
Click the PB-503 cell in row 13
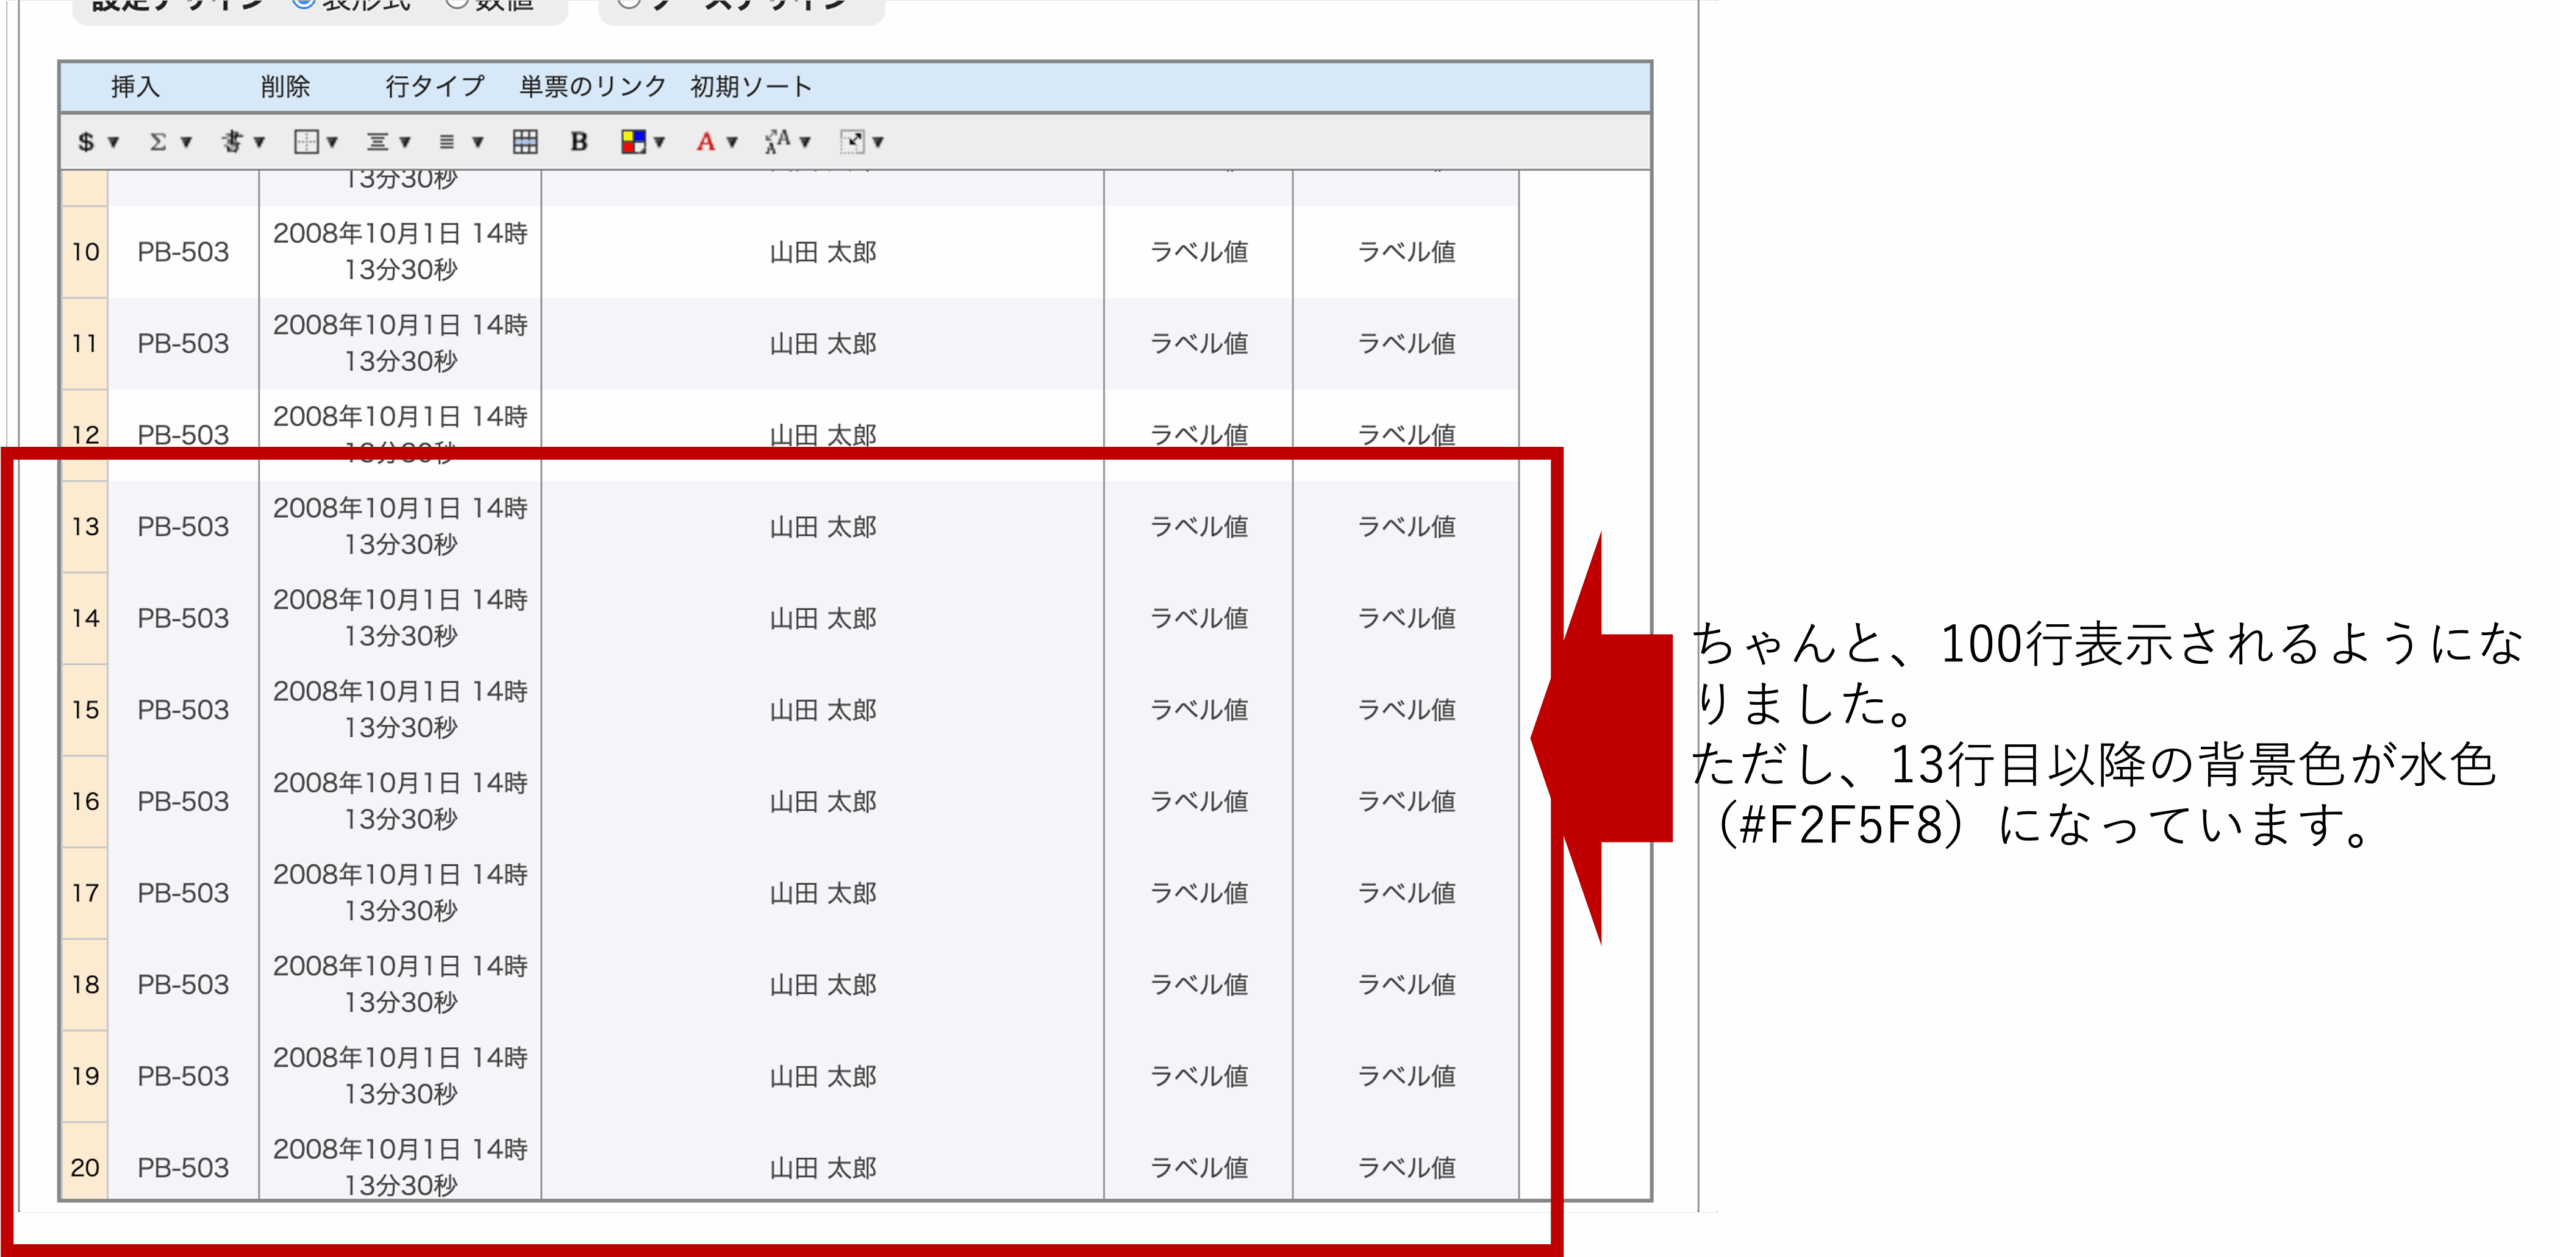(x=183, y=527)
